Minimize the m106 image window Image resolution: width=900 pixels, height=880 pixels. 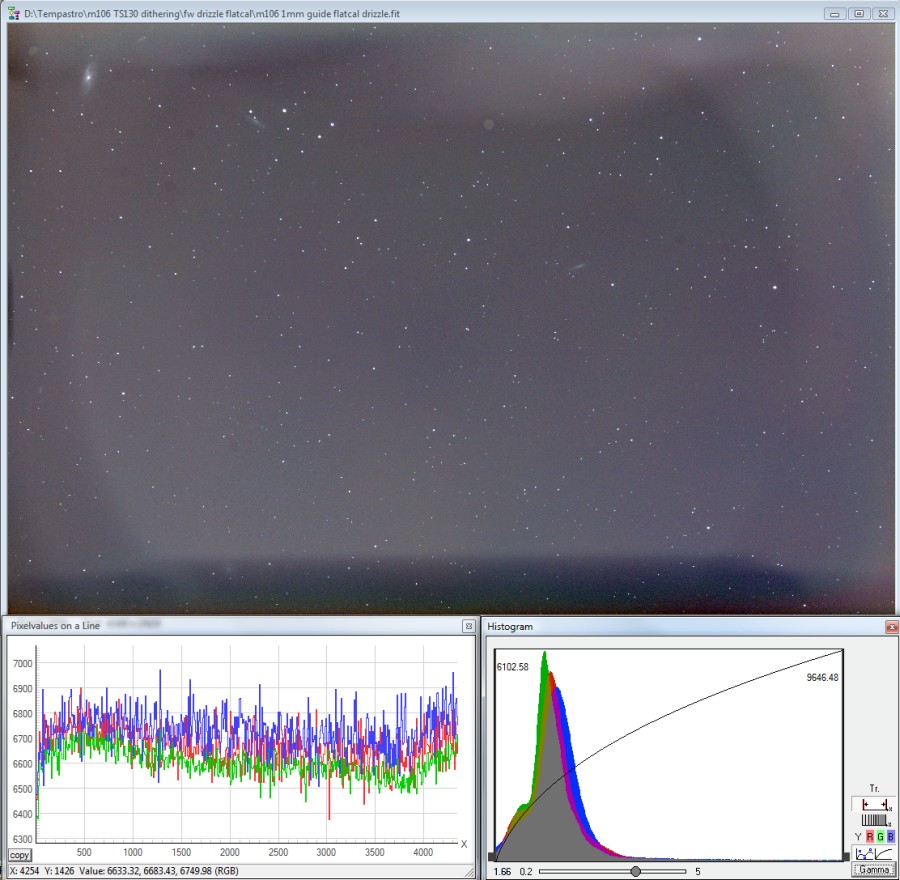(x=835, y=14)
